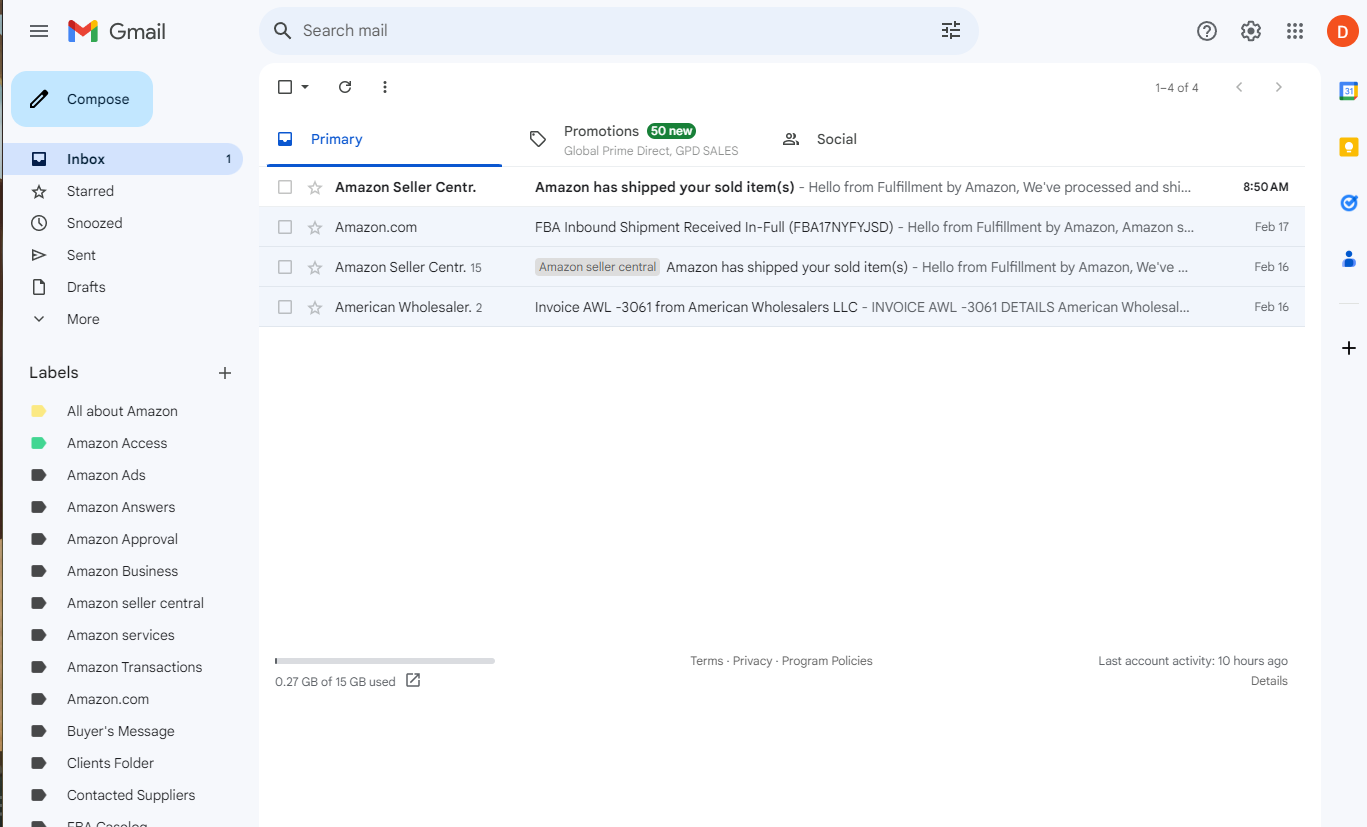
Task: Open the Amazon Answers label
Action: coord(121,507)
